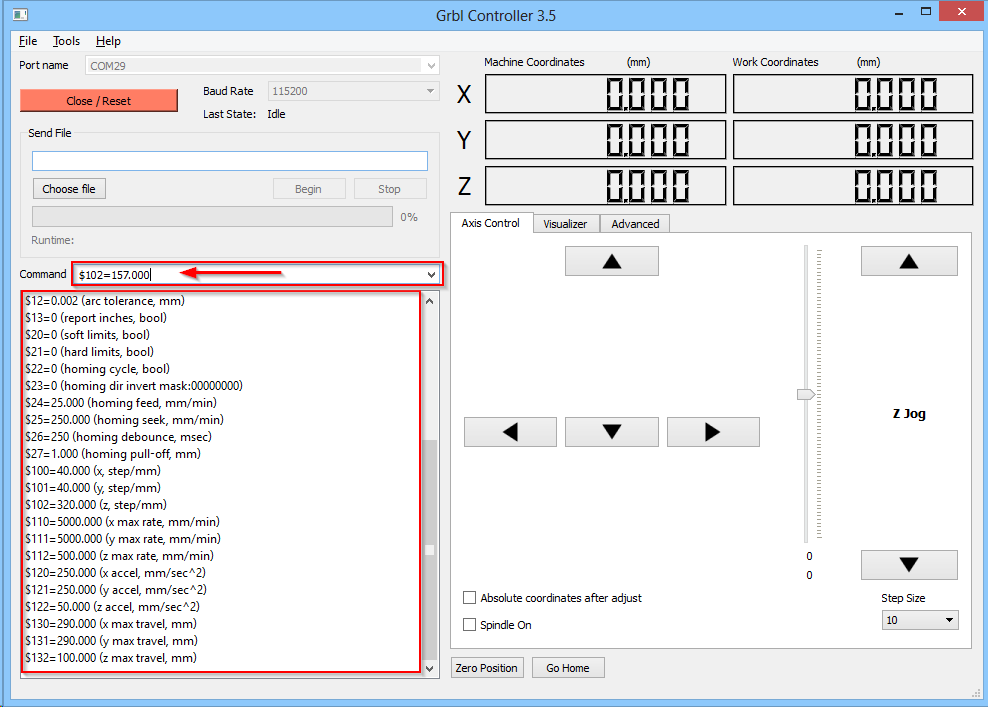Select the line $111=5000.000 (y max rate)

click(123, 539)
